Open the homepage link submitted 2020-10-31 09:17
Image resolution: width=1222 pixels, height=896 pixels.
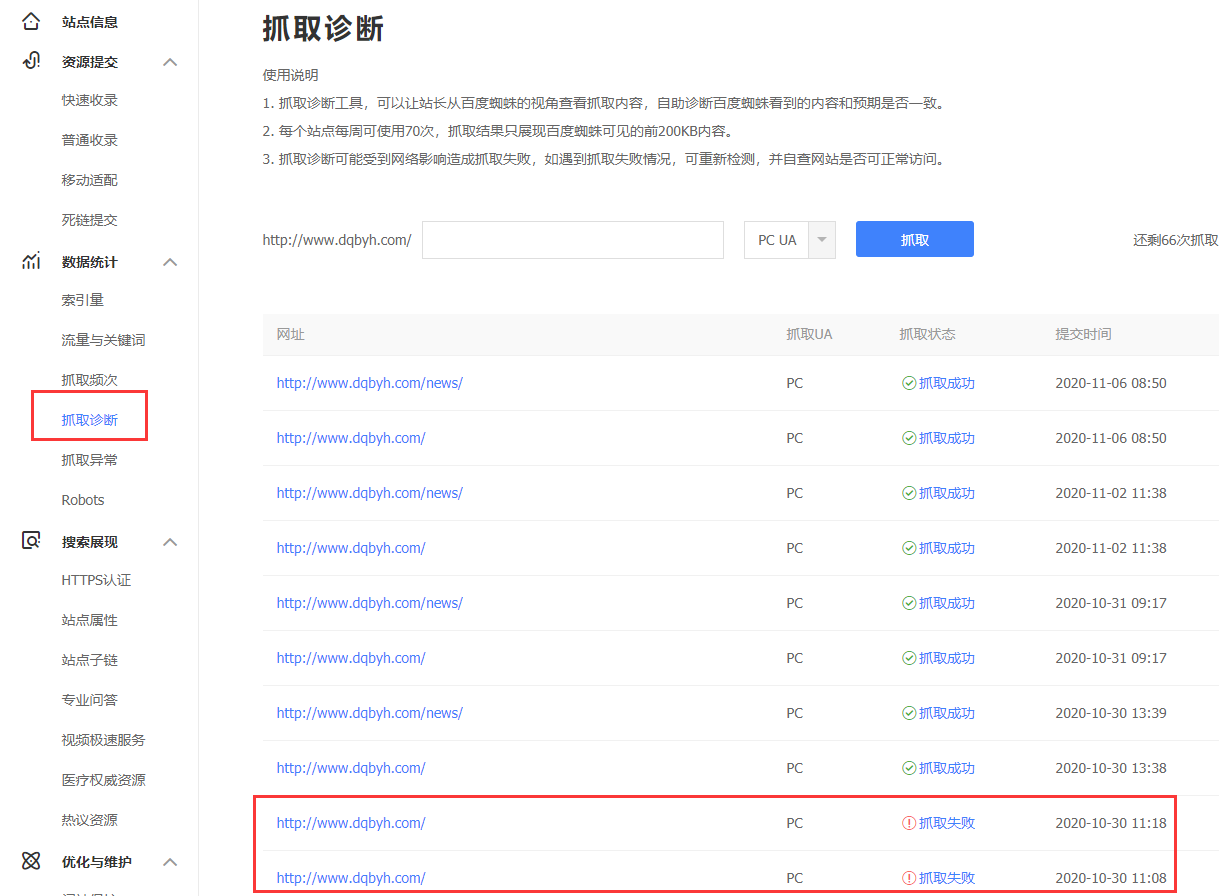click(351, 658)
